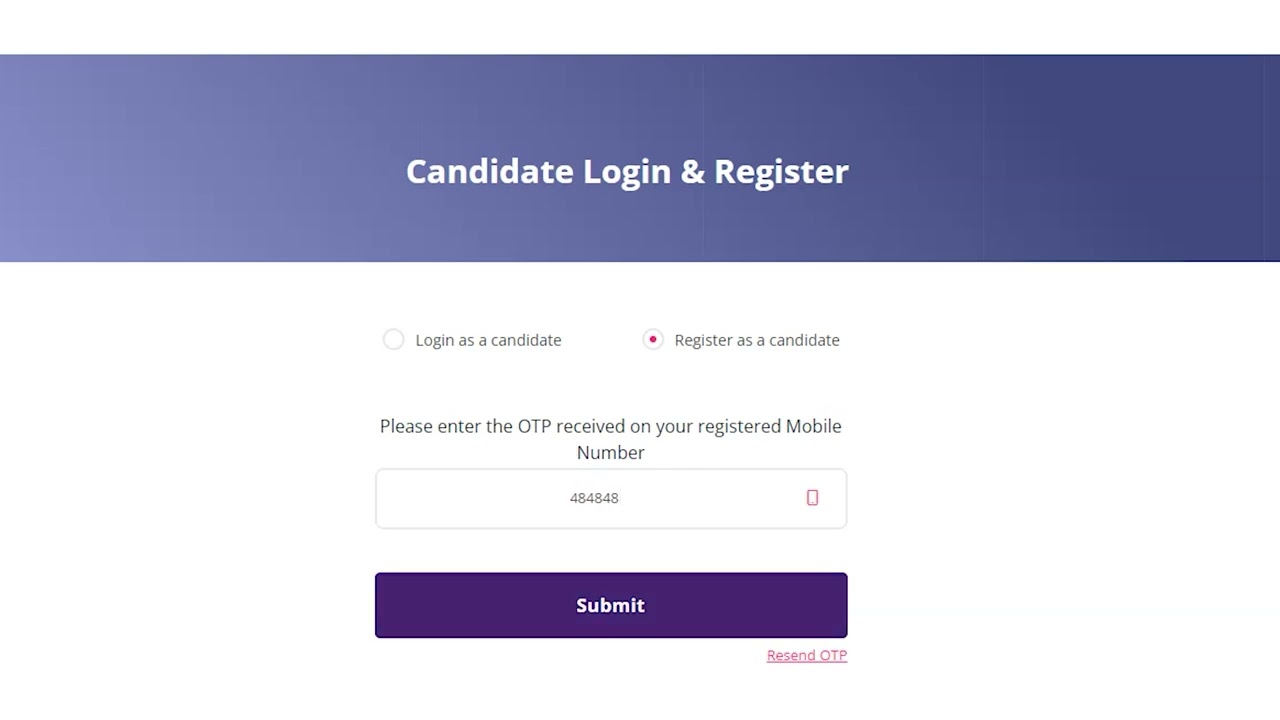This screenshot has height=720, width=1280.
Task: Click the pink mobile phone icon
Action: [812, 498]
